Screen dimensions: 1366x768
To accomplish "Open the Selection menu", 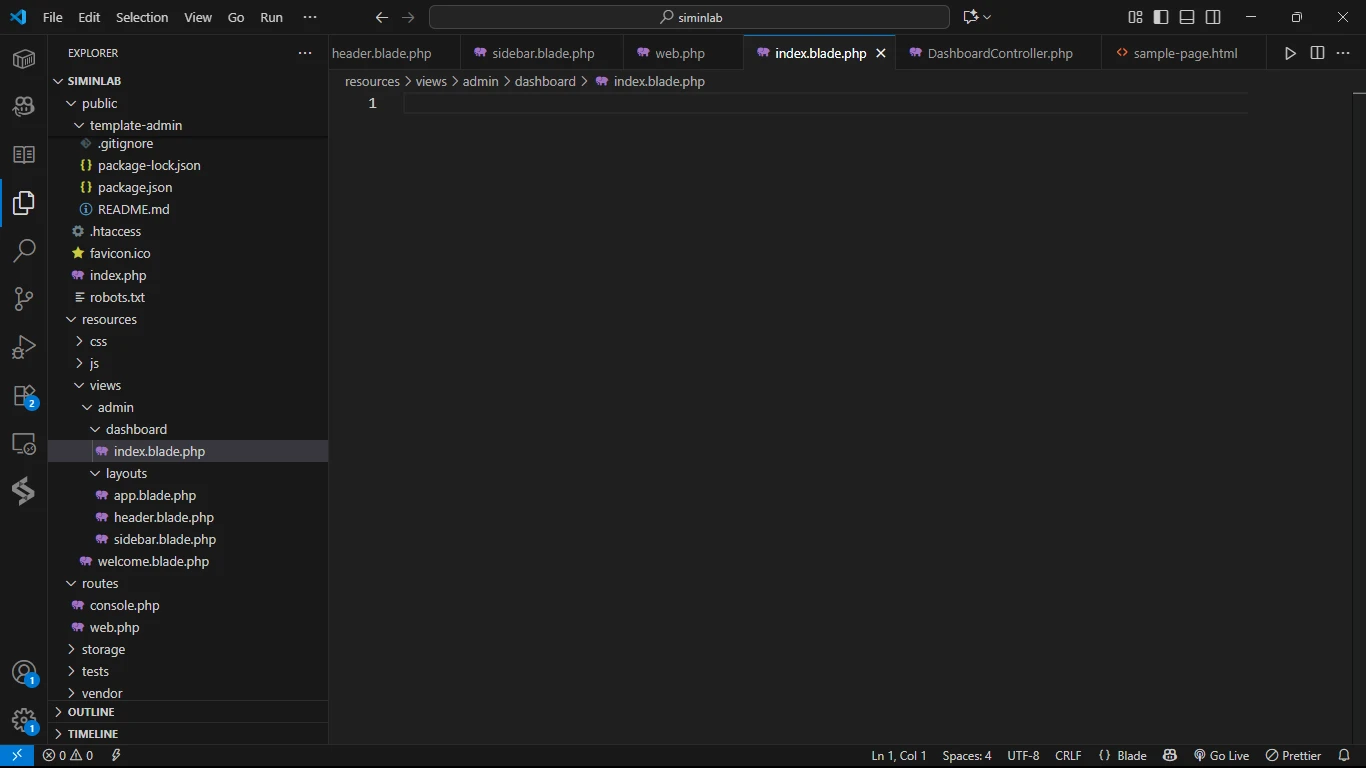I will pyautogui.click(x=142, y=17).
